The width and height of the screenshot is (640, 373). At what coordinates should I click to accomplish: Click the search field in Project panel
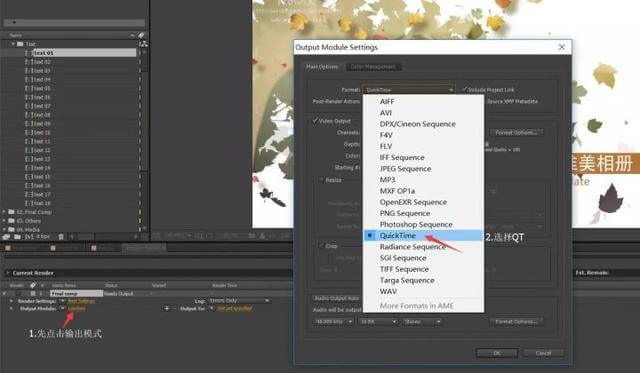[74, 22]
